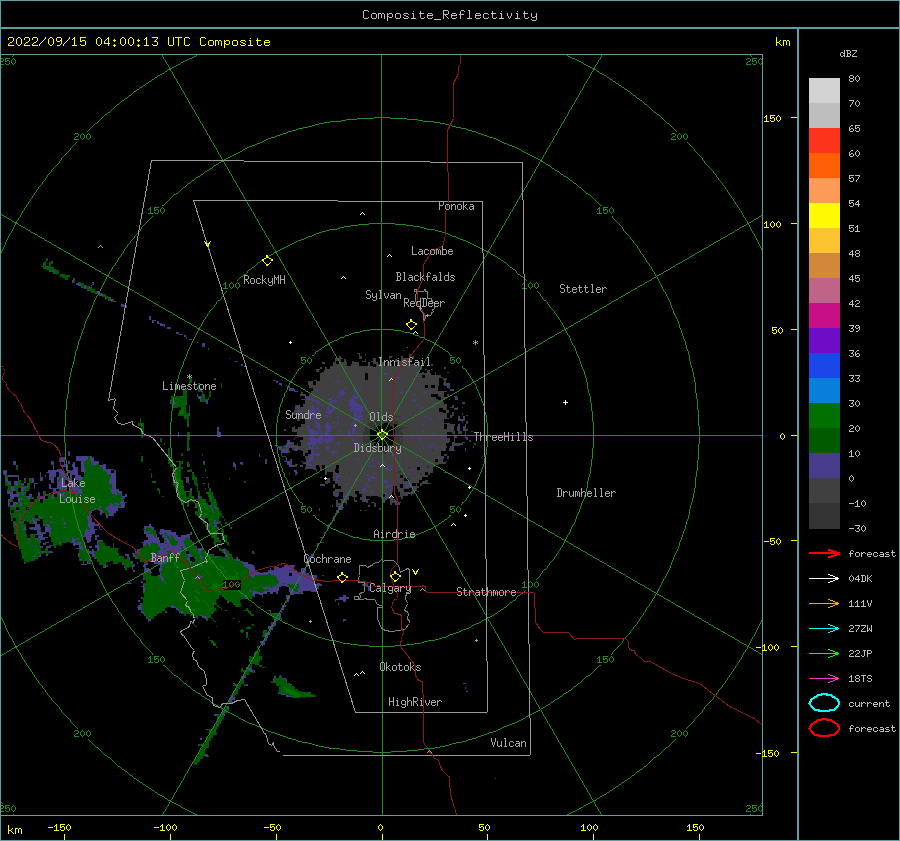Click the Stettler label
Image resolution: width=900 pixels, height=841 pixels.
583,289
